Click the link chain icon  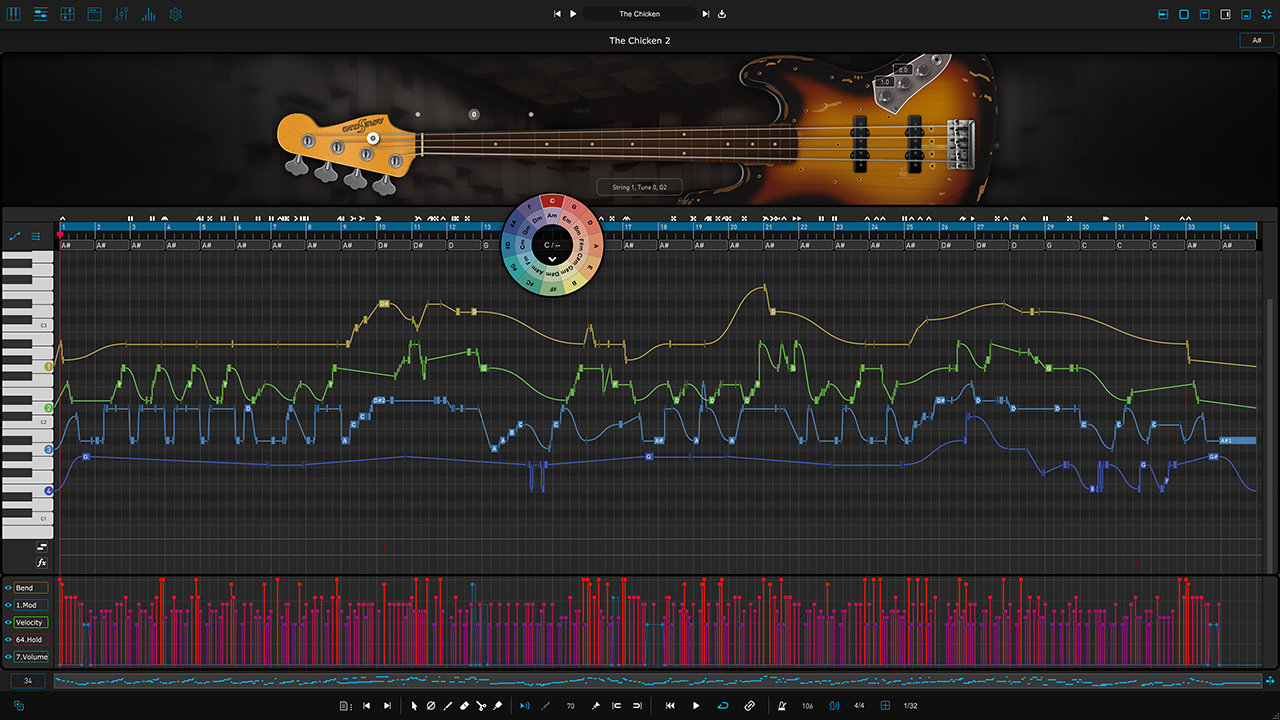tap(750, 706)
